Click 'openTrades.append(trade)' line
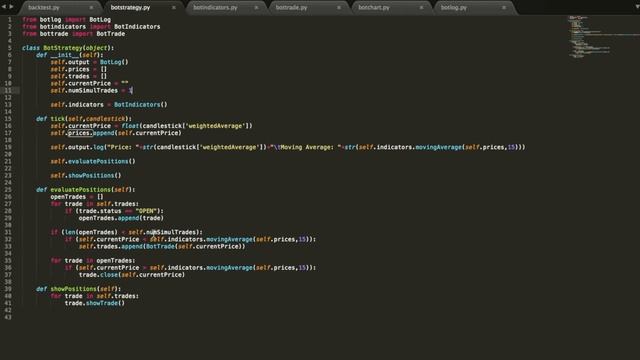 (121, 218)
